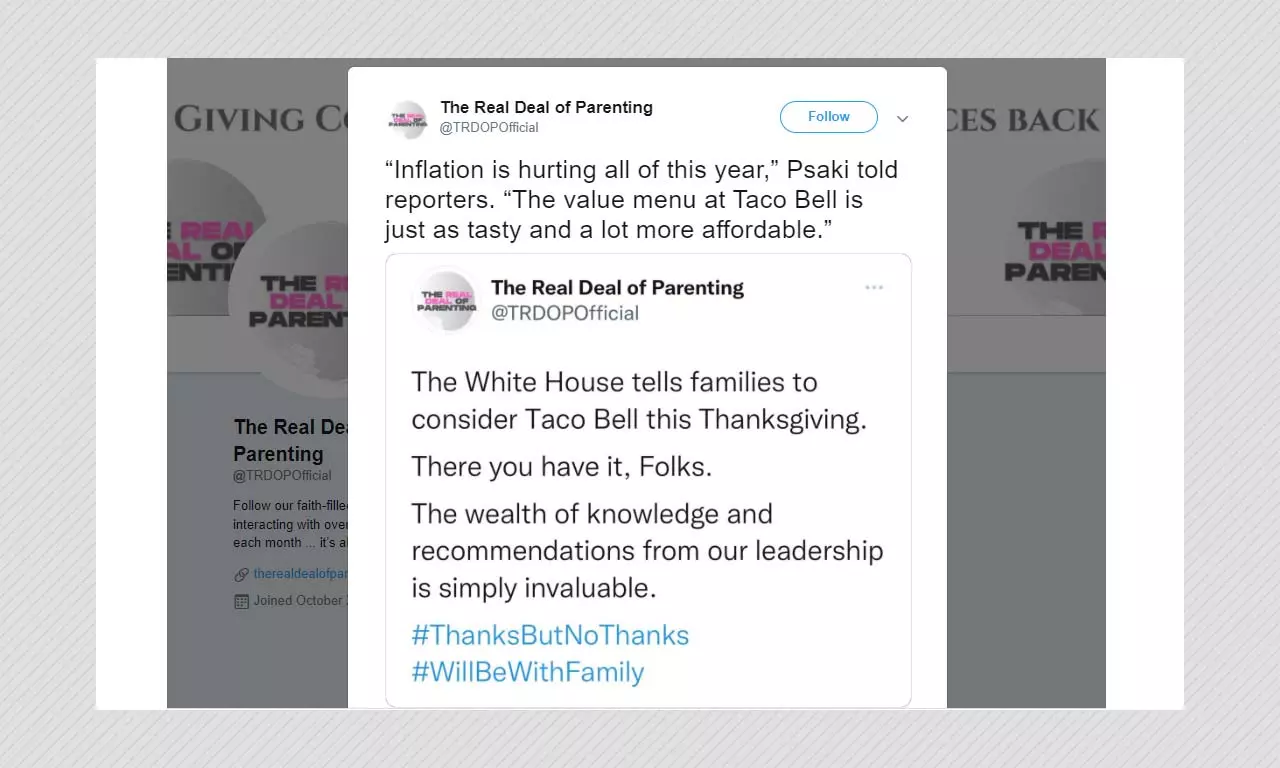Click the @TRDOPOfficial handle on the background profile
Viewport: 1280px width, 768px height.
click(282, 475)
